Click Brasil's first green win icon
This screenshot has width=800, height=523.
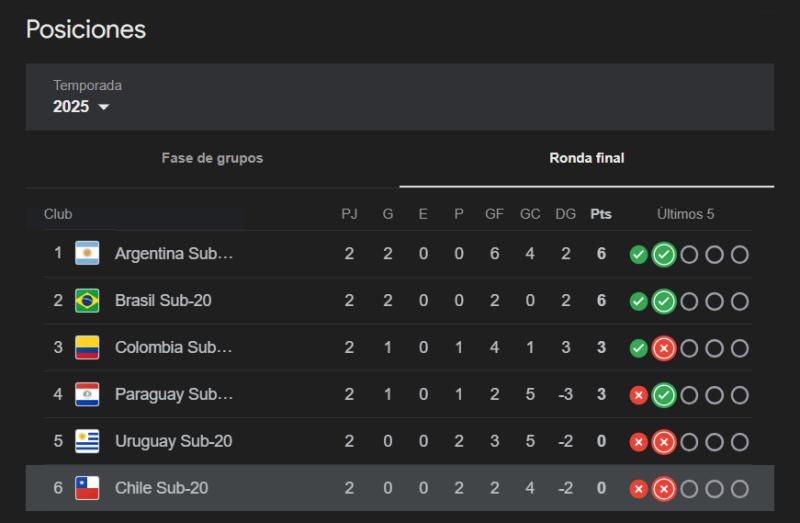pos(638,301)
